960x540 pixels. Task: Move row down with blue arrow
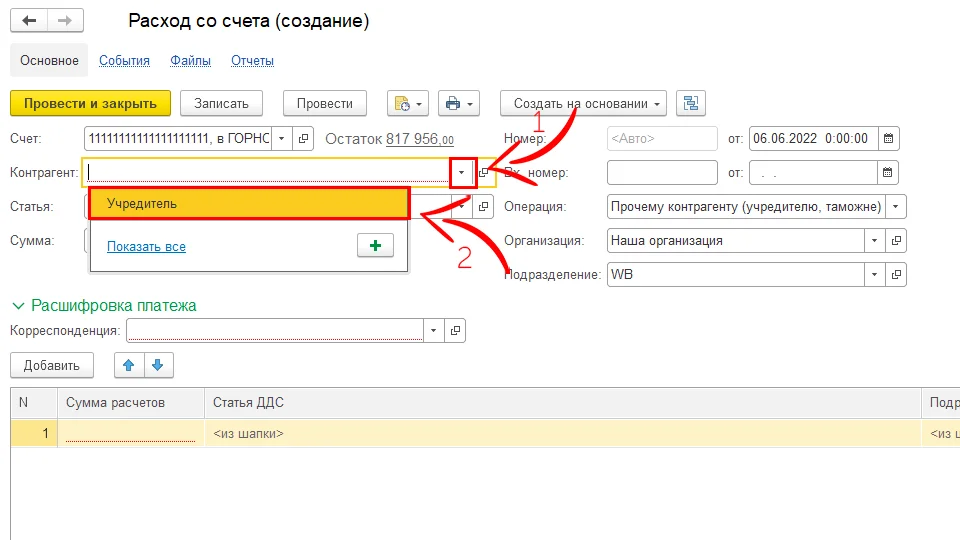pyautogui.click(x=157, y=365)
